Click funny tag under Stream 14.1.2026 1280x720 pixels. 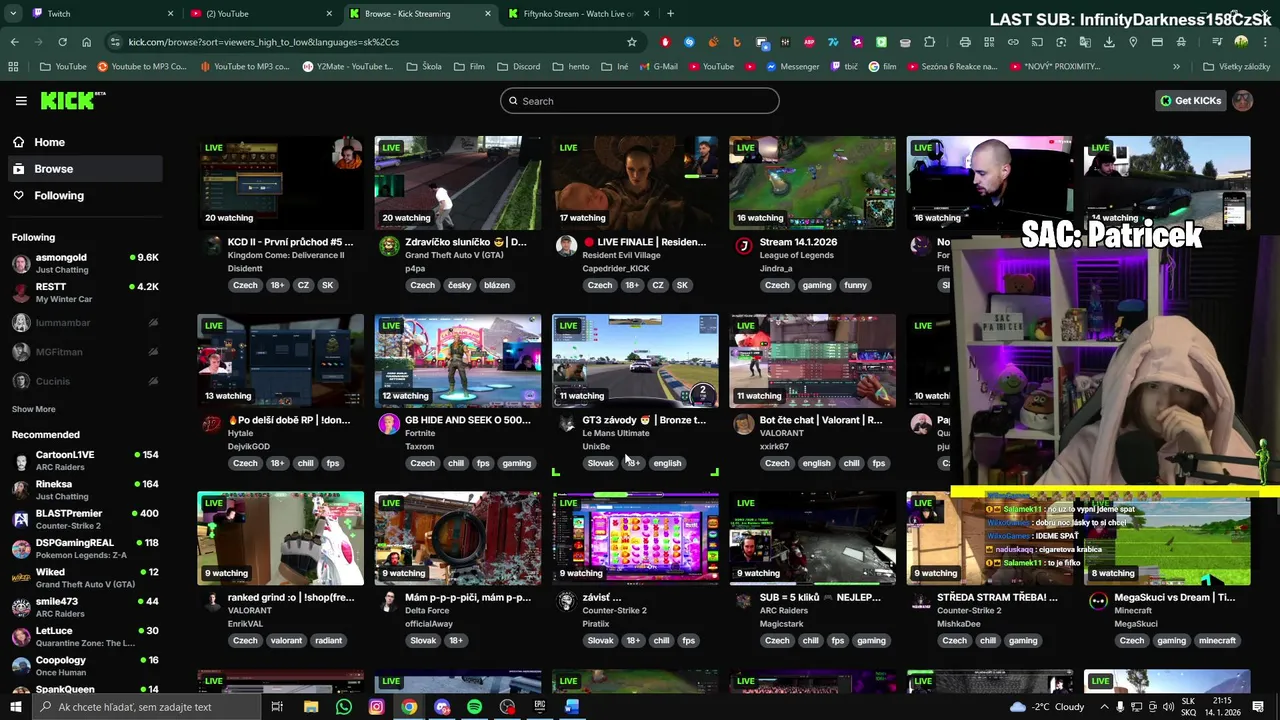(x=855, y=285)
